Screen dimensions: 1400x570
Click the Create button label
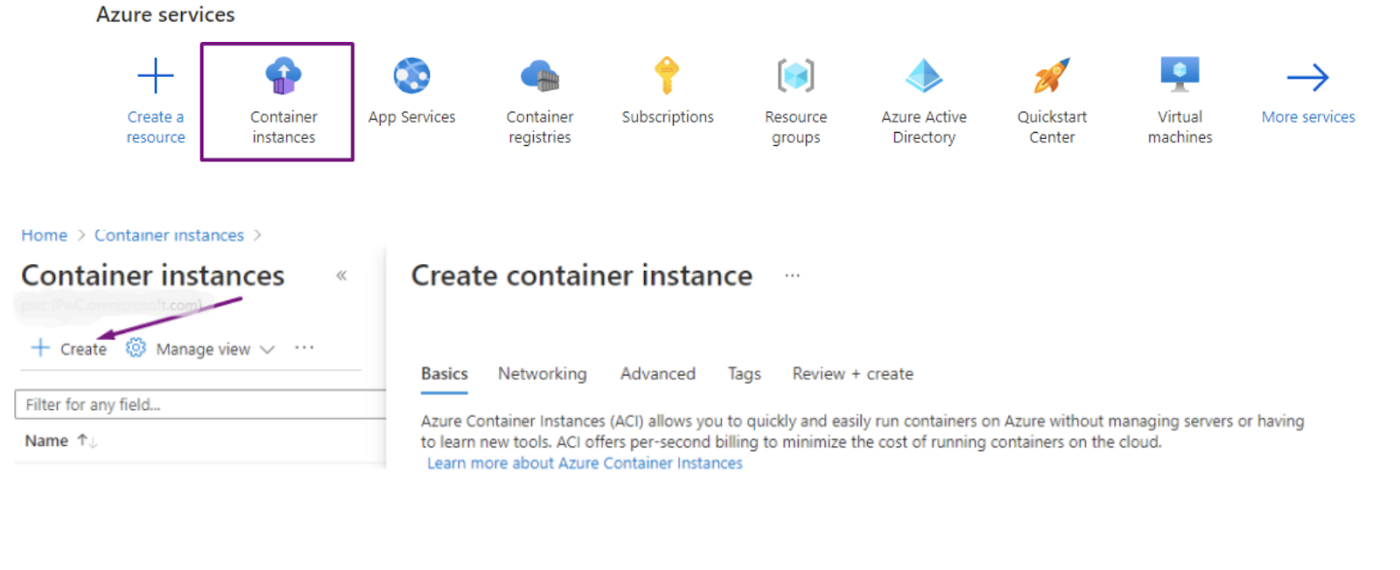tap(83, 349)
